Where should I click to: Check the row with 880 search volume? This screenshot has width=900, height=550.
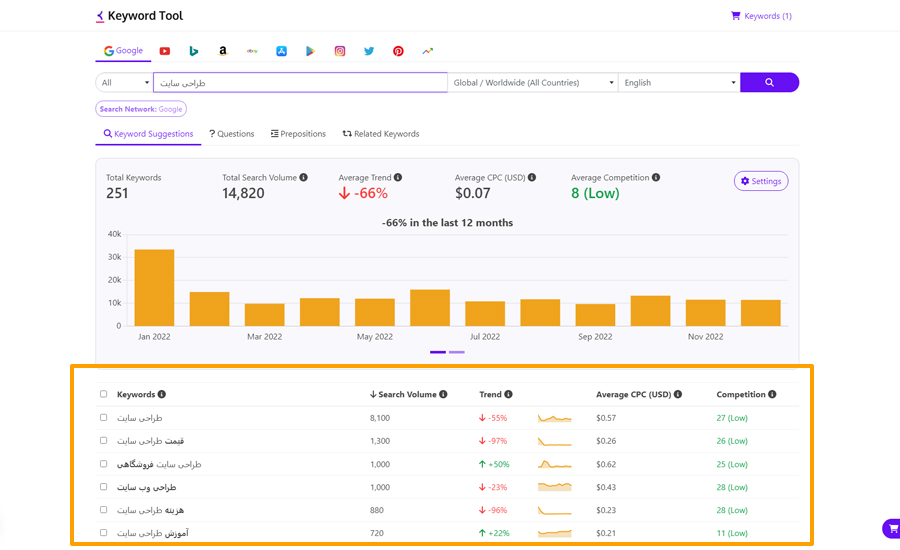(103, 509)
